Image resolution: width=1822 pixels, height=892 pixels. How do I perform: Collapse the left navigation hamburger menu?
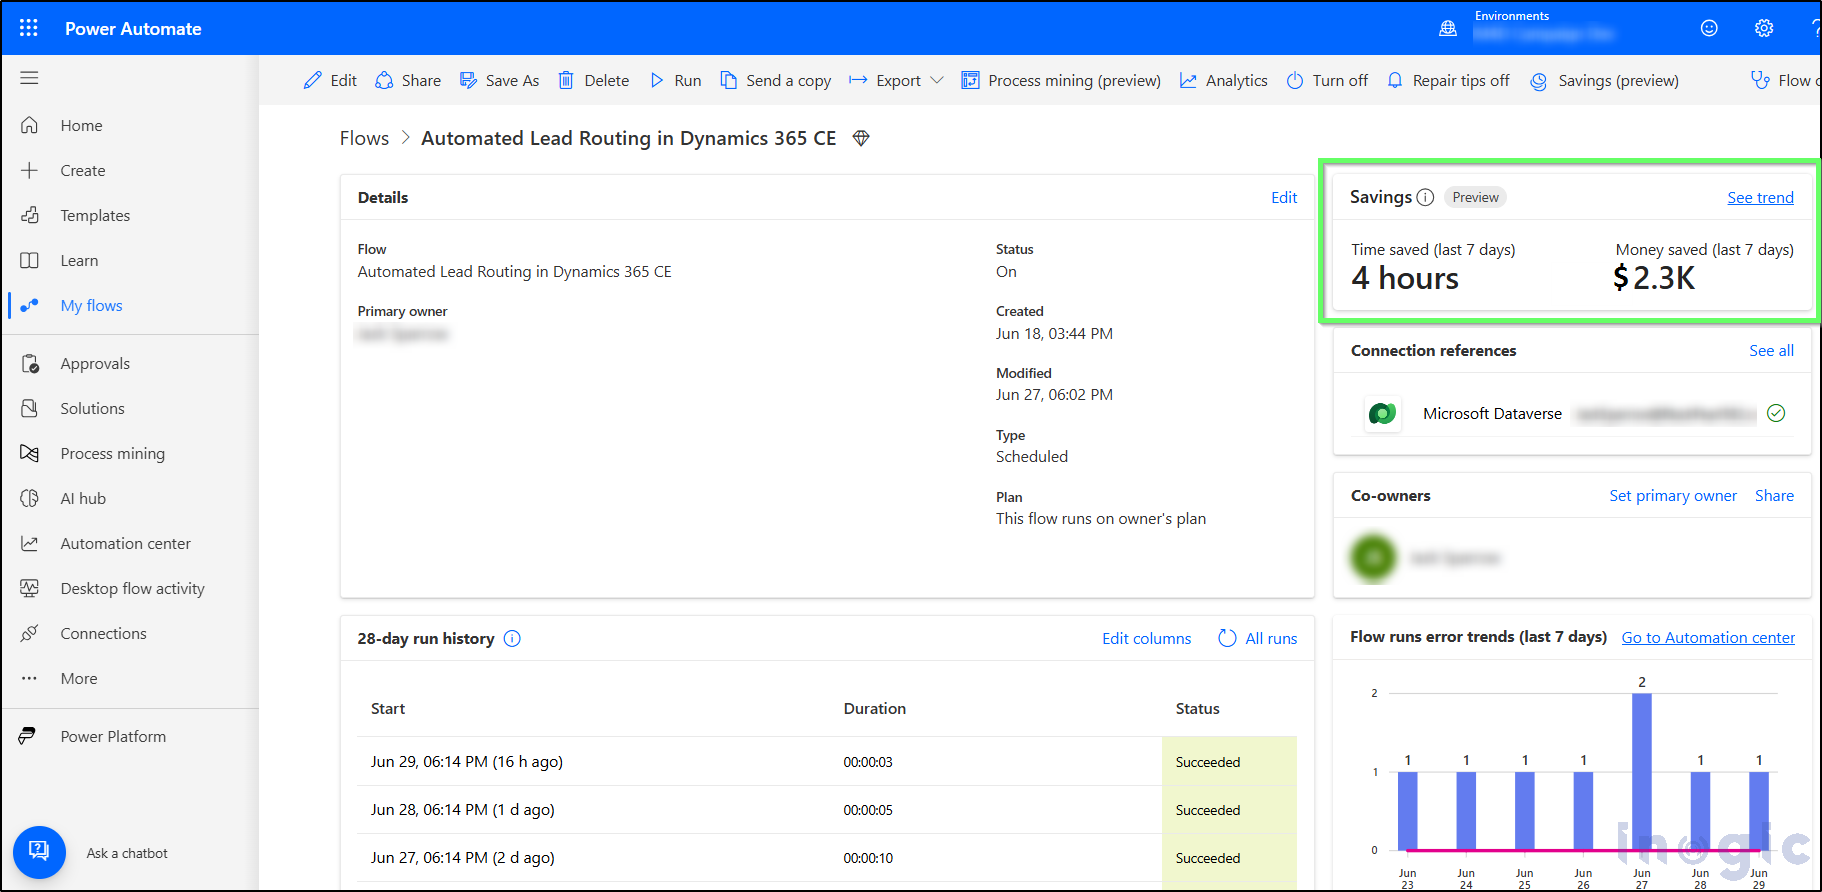tap(29, 78)
